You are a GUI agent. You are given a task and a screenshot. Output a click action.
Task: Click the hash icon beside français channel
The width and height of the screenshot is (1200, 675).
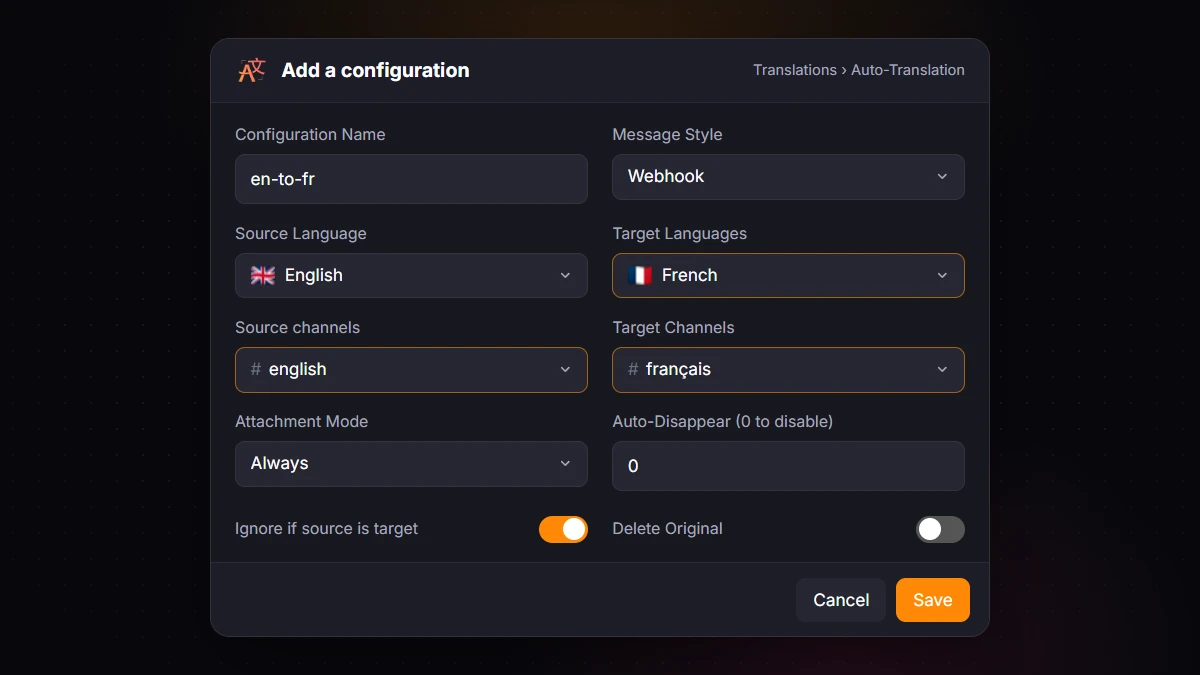pyautogui.click(x=633, y=369)
